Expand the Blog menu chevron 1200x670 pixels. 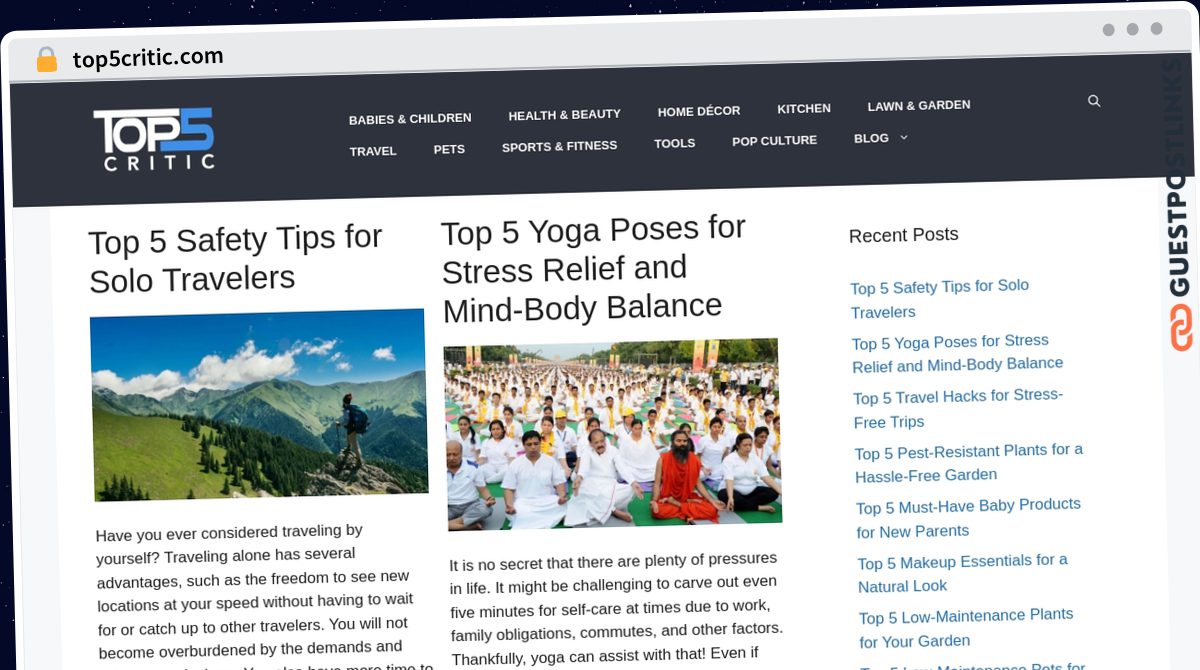click(x=904, y=137)
